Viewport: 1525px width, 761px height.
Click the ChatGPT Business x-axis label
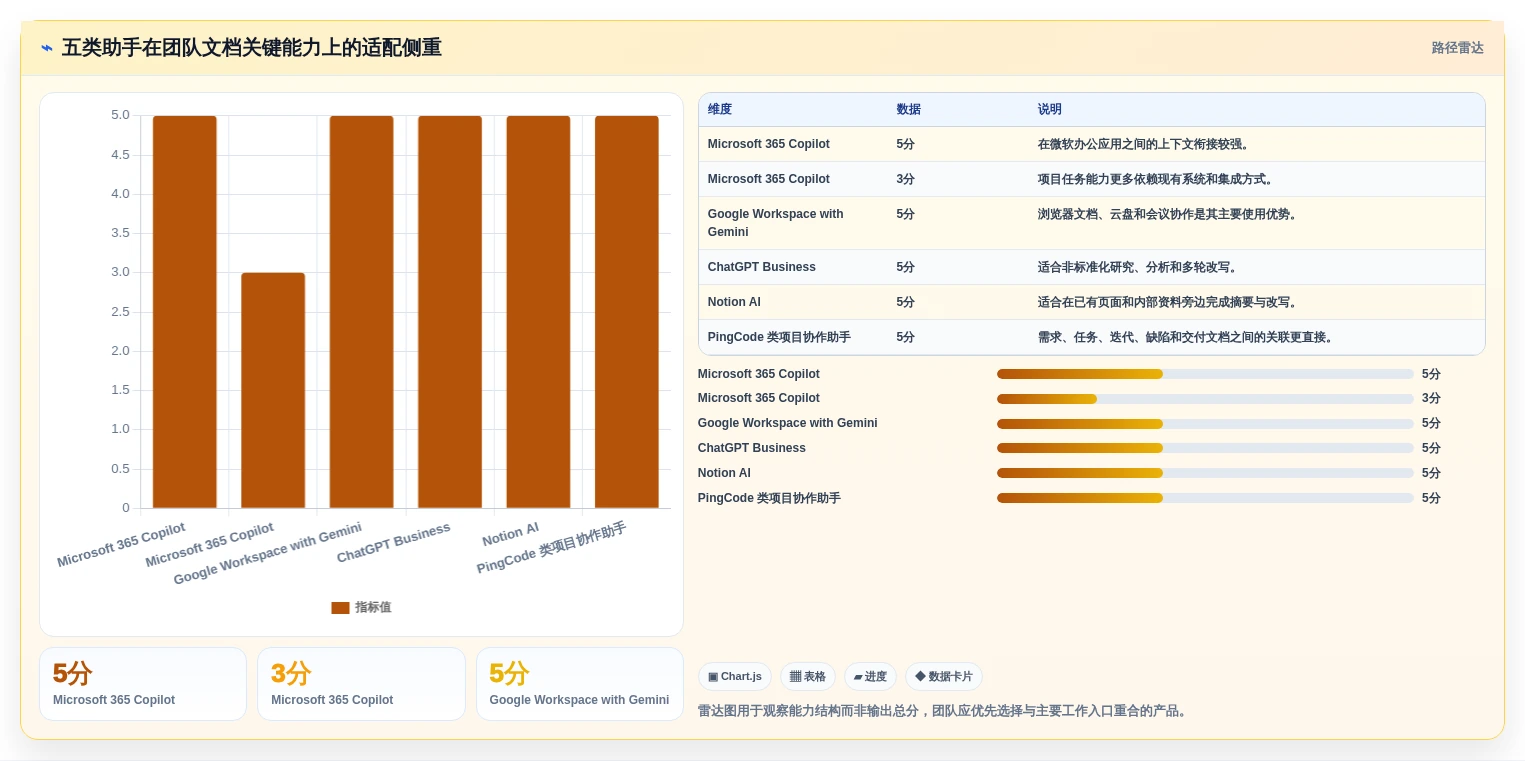[x=394, y=543]
